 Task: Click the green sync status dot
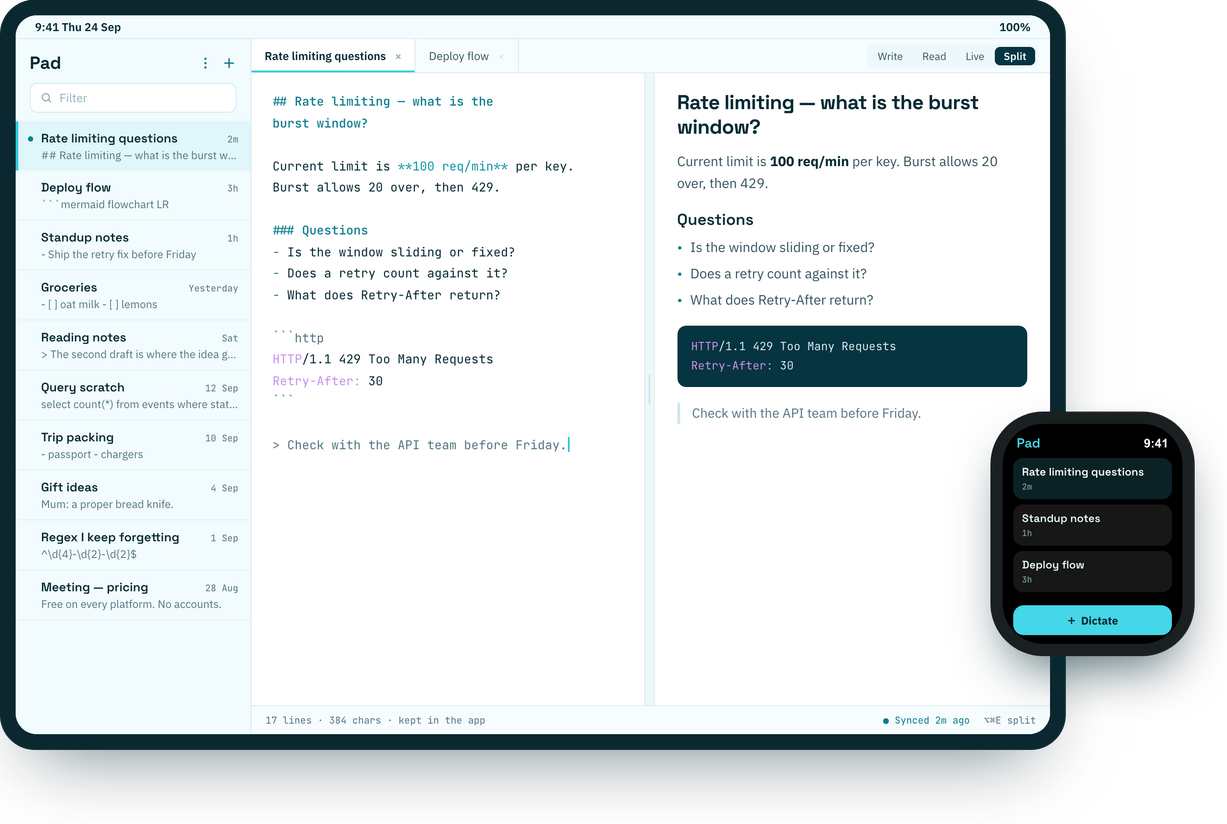click(x=886, y=720)
